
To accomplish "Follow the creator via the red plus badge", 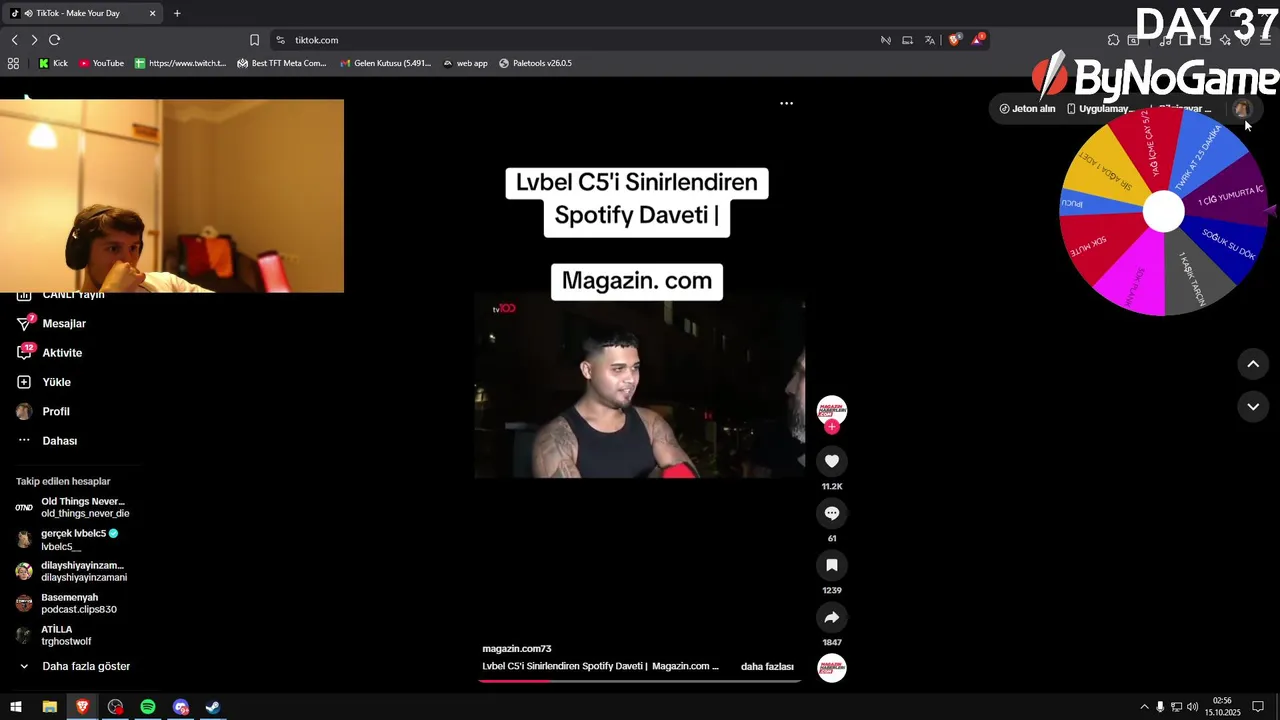I will pyautogui.click(x=832, y=427).
